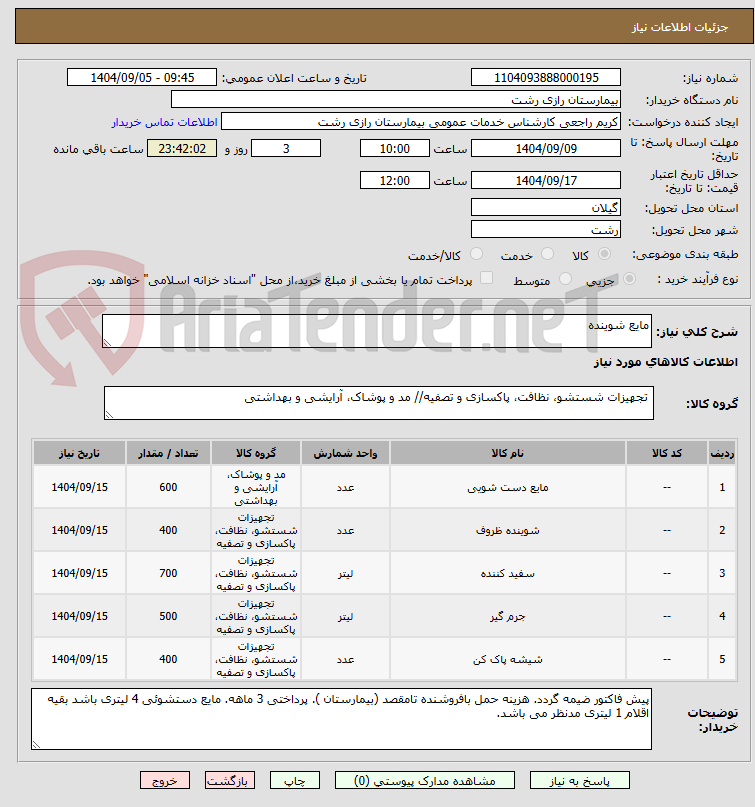Click the unit عدد in the مایع دست شویی row
This screenshot has height=807, width=755.
pos(345,487)
